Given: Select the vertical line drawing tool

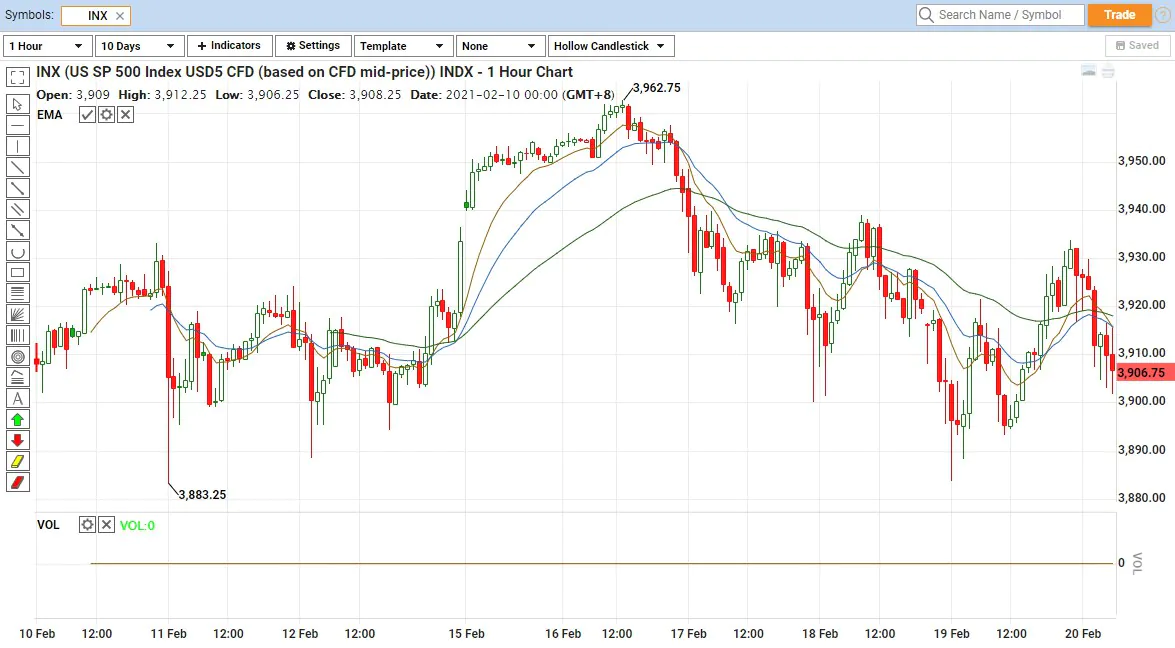Looking at the screenshot, I should click(x=17, y=146).
